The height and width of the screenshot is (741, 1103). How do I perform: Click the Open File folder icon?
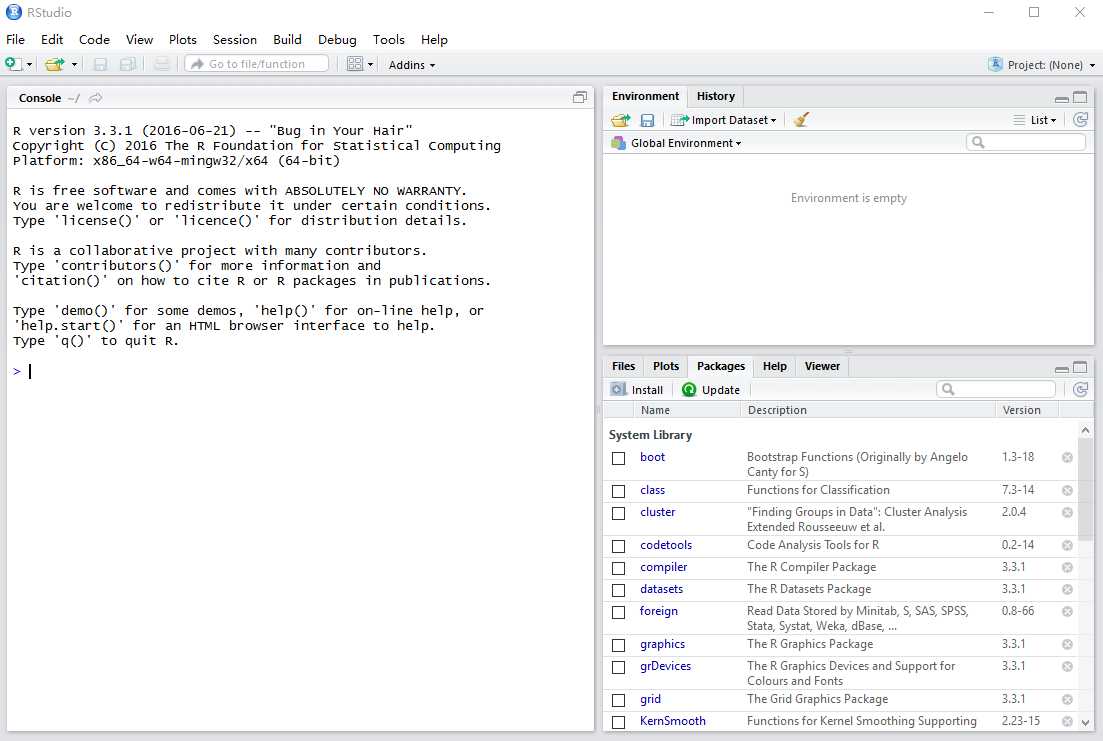pyautogui.click(x=55, y=64)
